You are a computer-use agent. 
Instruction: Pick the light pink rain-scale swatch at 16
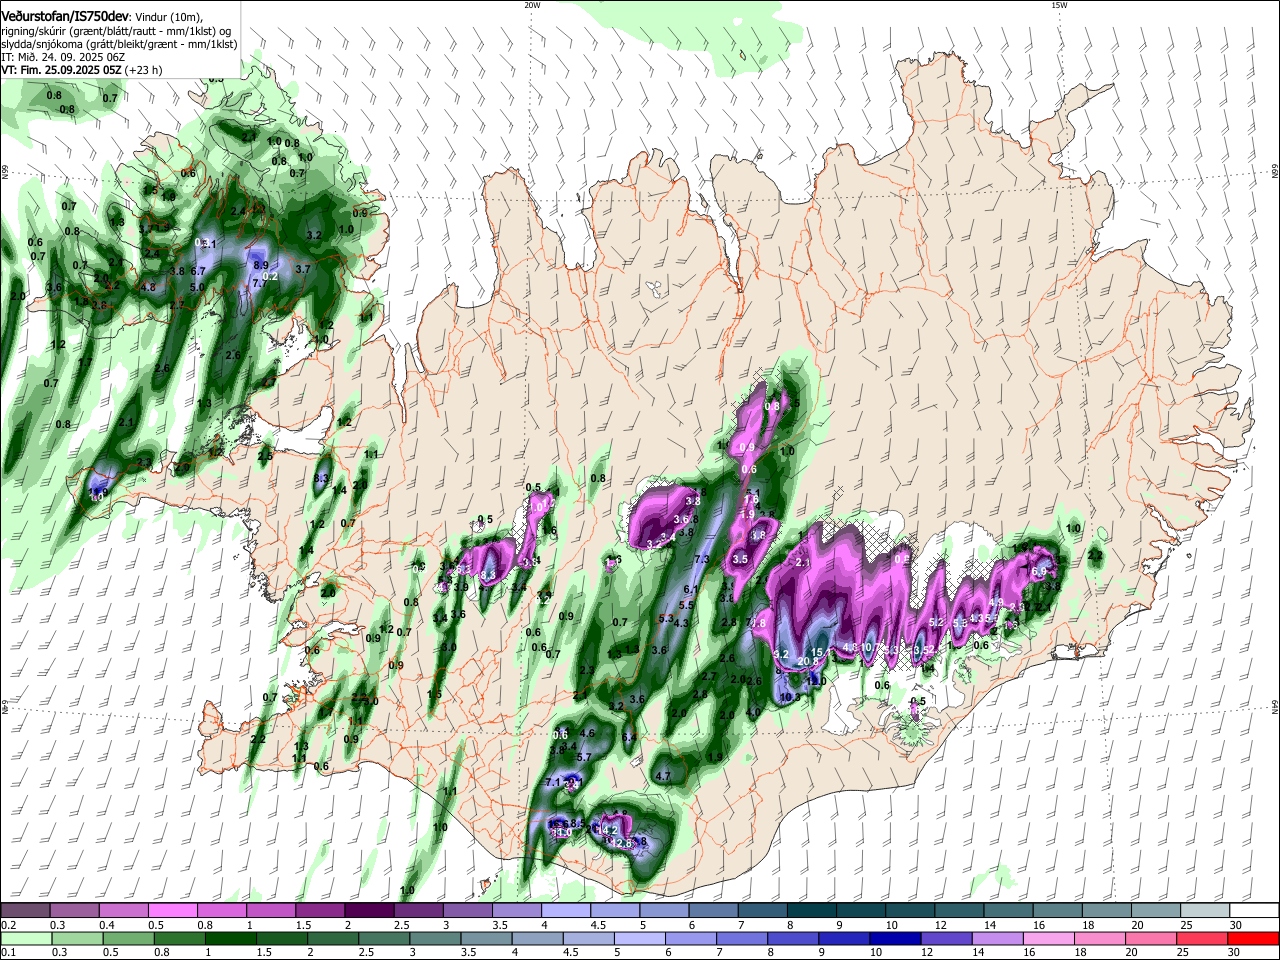1049,938
